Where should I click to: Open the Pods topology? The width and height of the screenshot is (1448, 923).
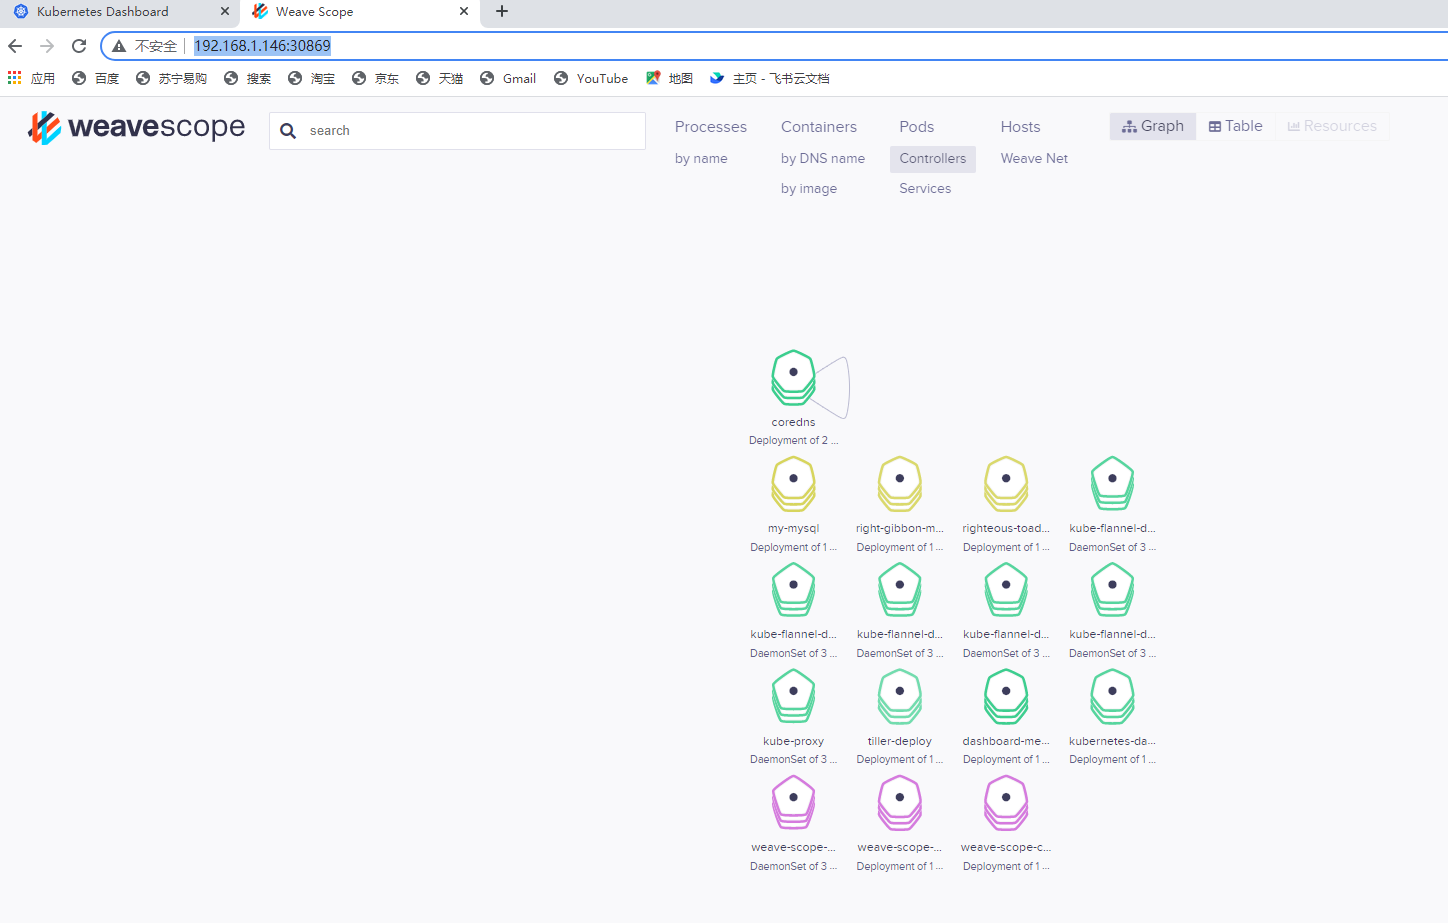pyautogui.click(x=917, y=127)
